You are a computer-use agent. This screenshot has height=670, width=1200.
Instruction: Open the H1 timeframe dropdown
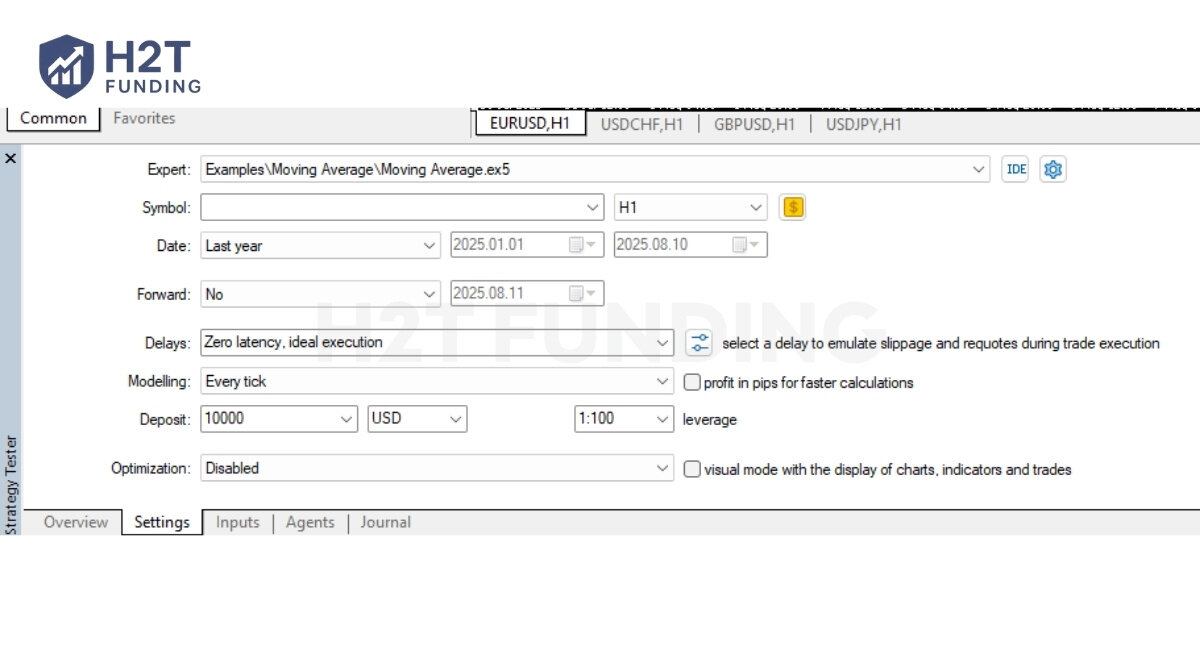tap(755, 208)
